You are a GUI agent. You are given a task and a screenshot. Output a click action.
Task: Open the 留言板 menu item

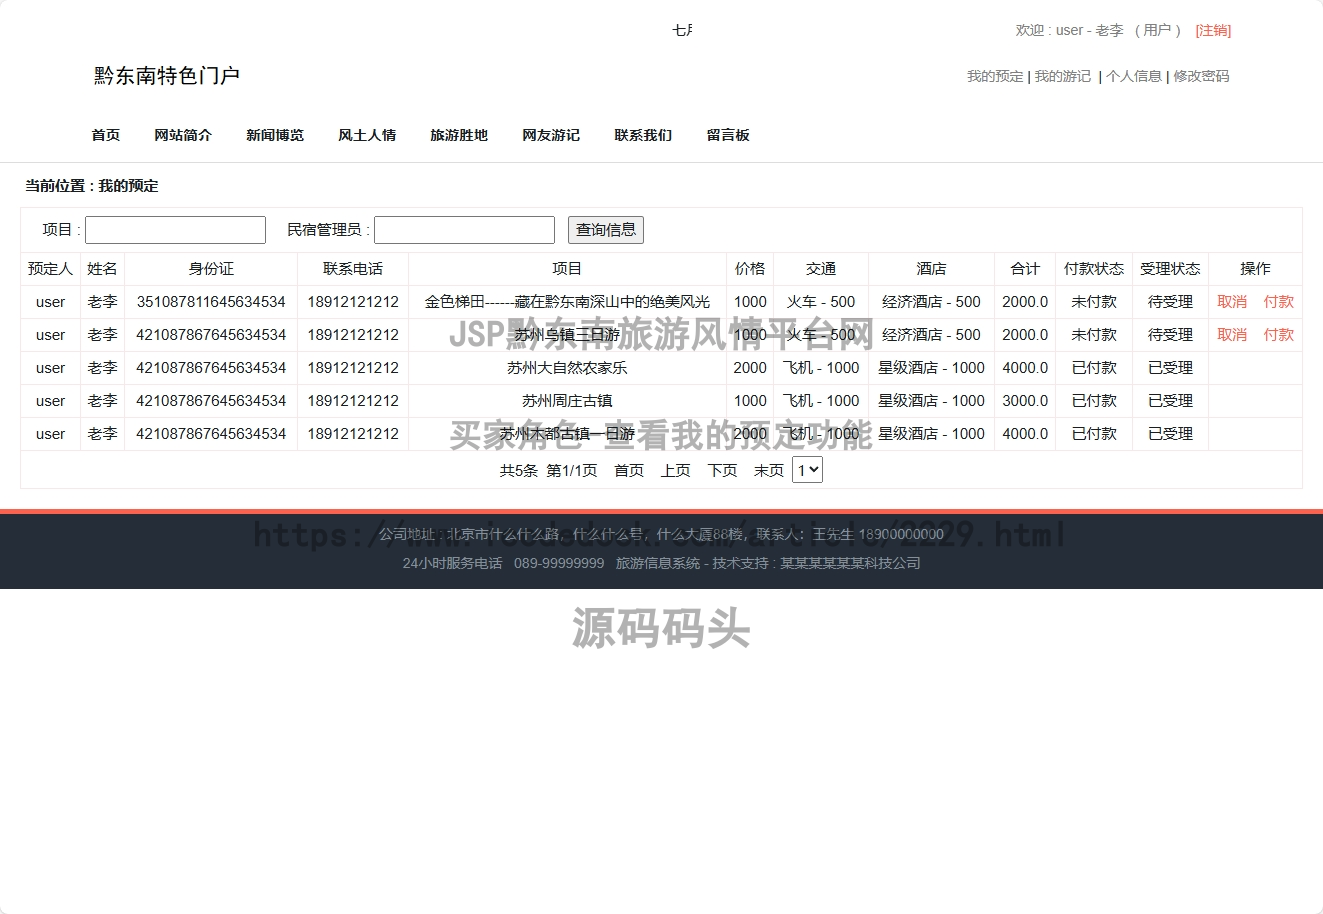click(728, 135)
